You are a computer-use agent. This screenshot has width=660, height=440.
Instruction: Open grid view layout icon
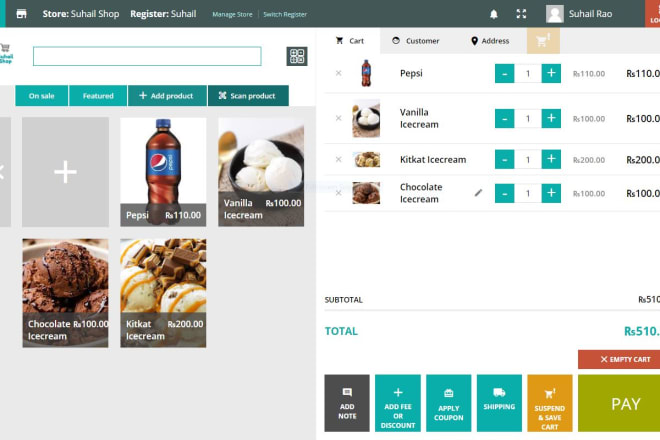point(297,56)
